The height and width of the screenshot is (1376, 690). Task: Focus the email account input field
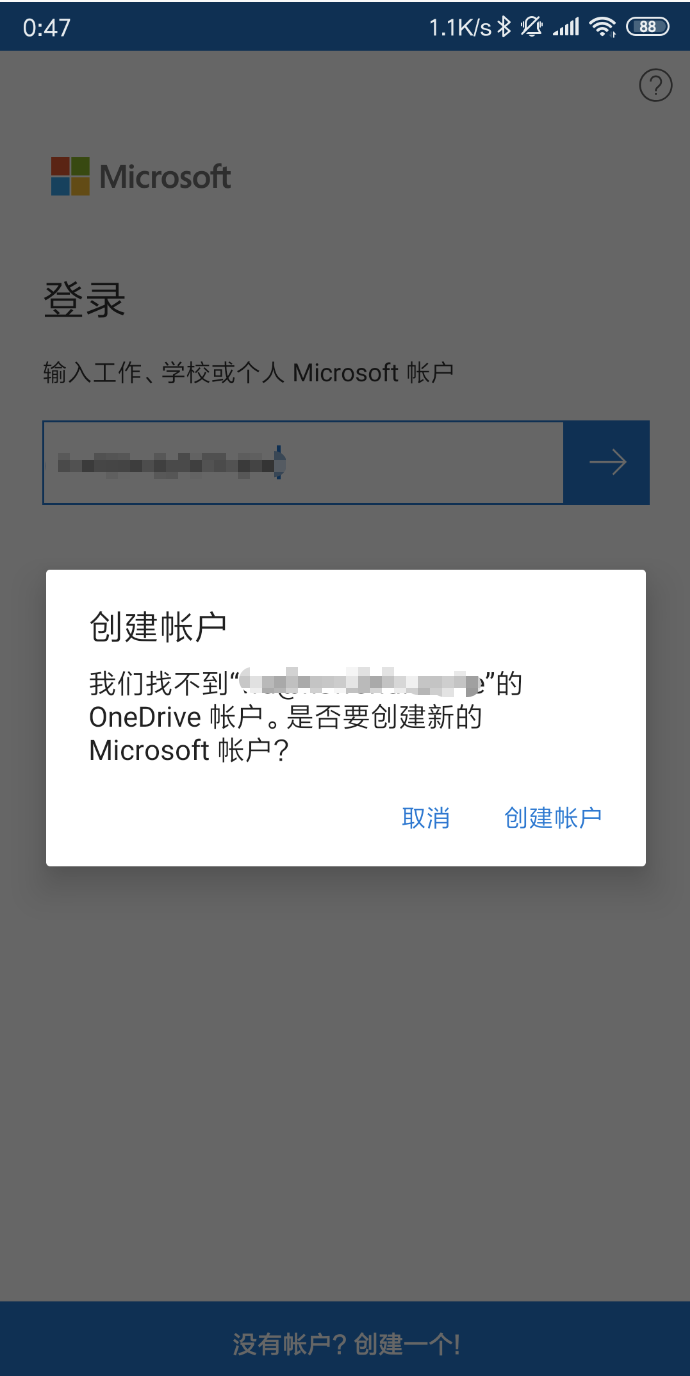tap(304, 462)
